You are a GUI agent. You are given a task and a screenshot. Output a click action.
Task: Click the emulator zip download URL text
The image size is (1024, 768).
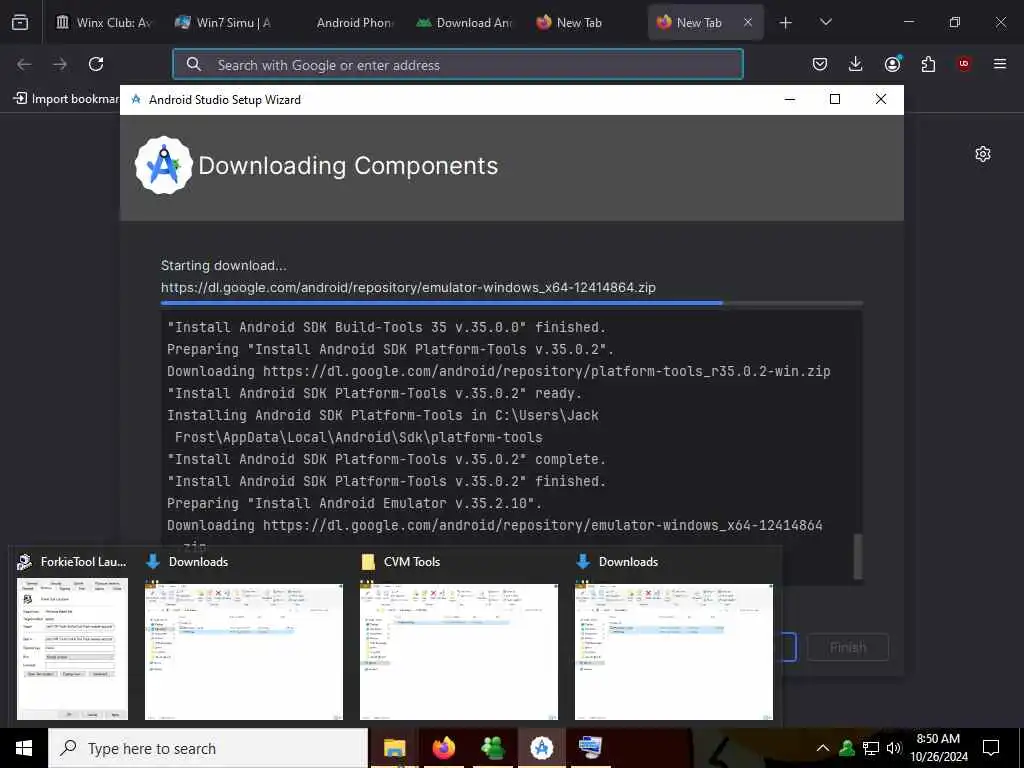[408, 287]
